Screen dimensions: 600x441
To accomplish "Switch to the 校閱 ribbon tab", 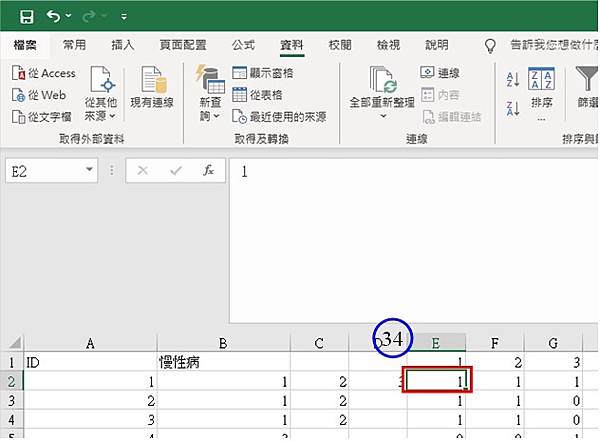I will tap(340, 45).
